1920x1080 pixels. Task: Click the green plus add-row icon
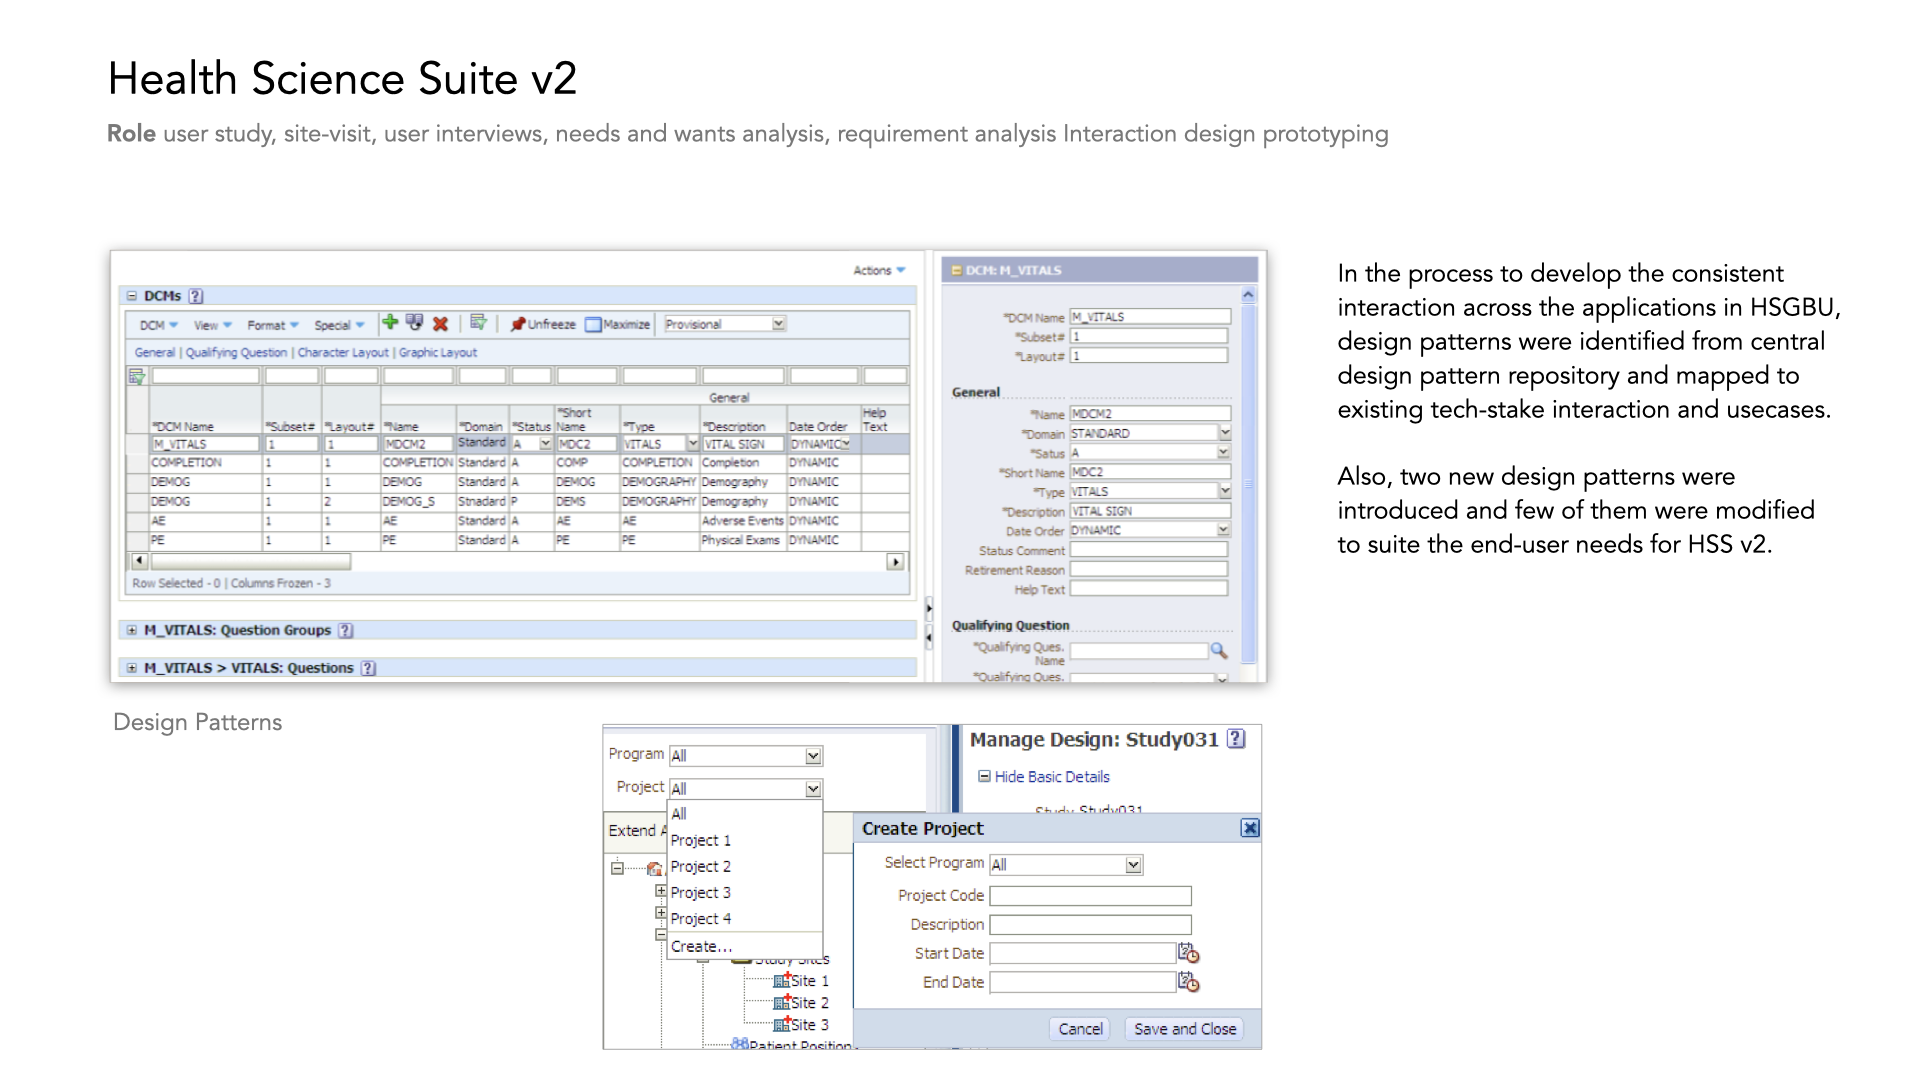click(x=390, y=323)
